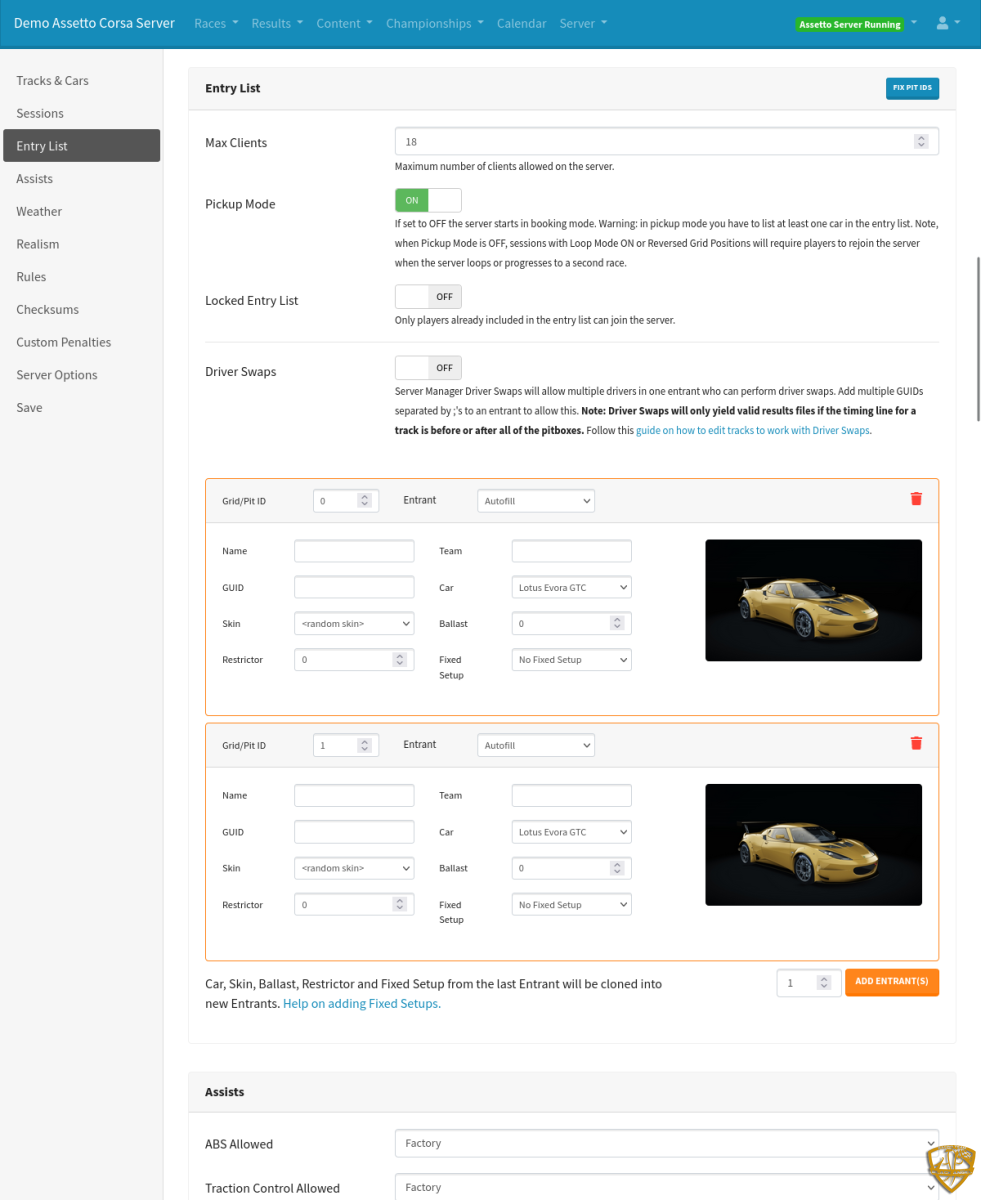Click the Add Entrant(s) button

click(891, 982)
